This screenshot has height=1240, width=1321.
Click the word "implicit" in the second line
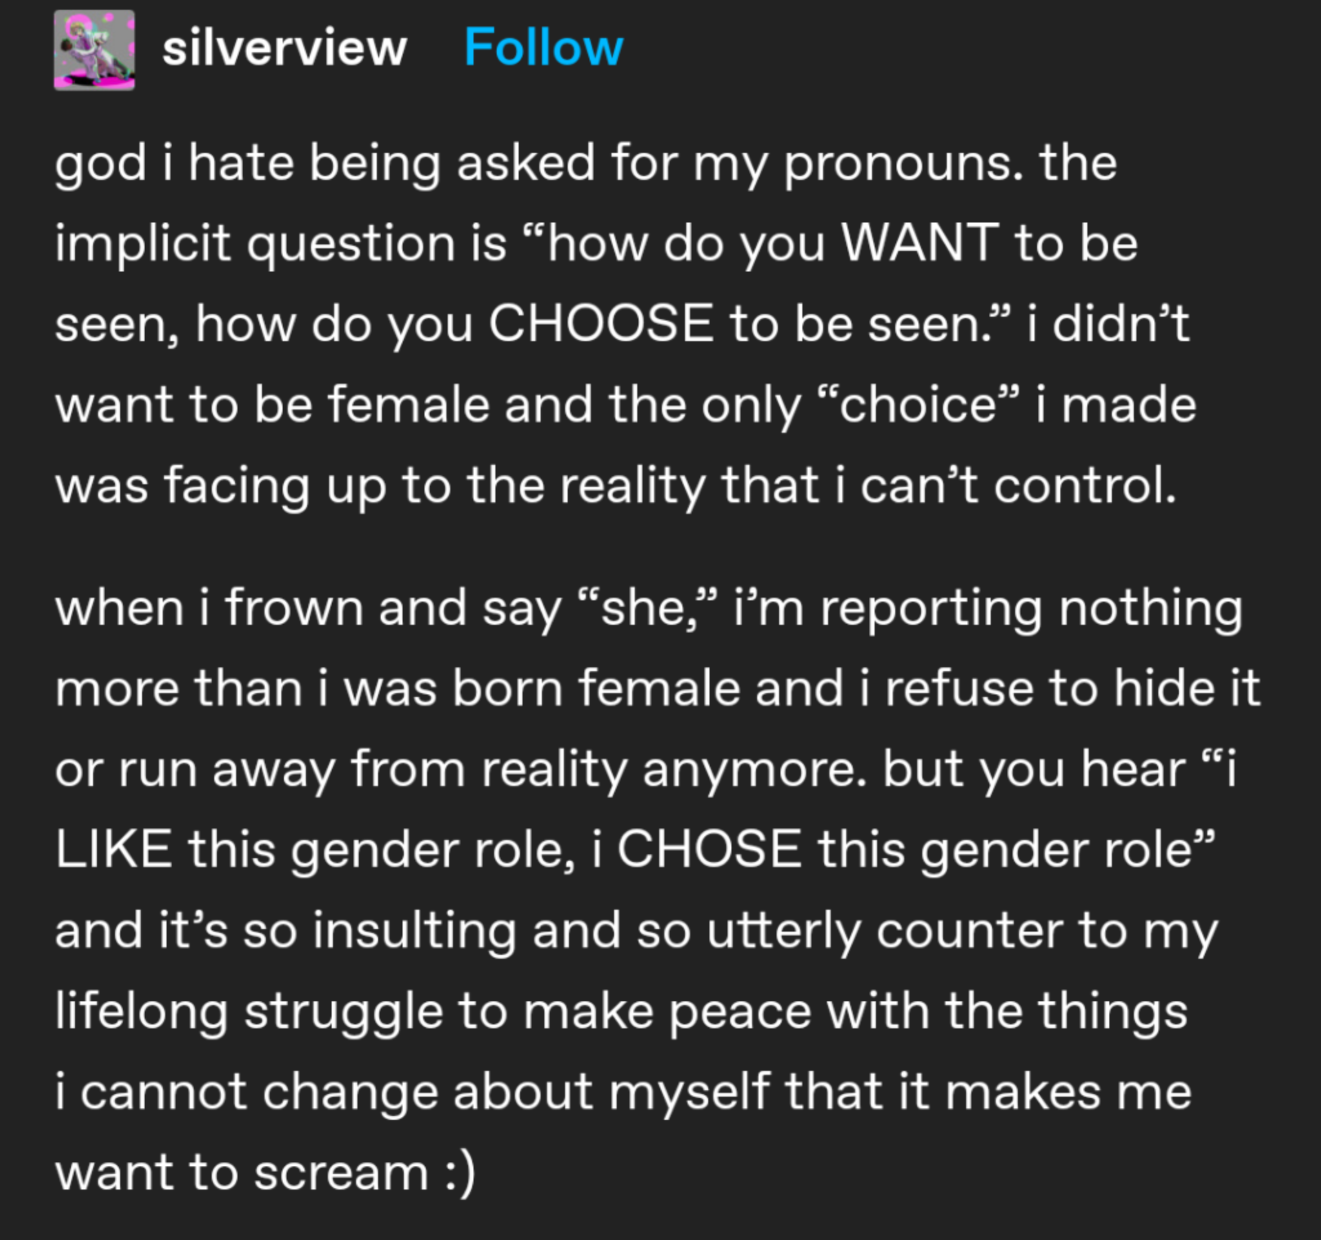(142, 243)
